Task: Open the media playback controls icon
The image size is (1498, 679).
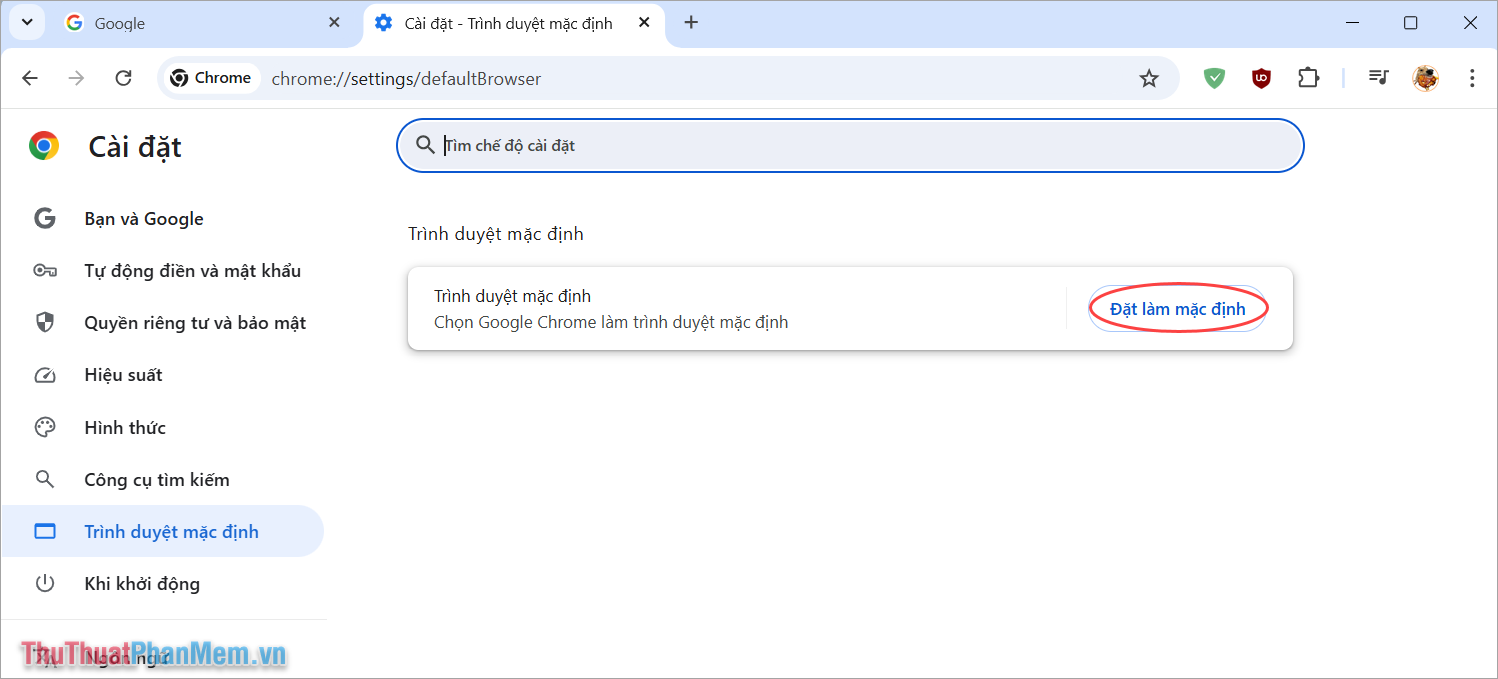Action: (1378, 77)
